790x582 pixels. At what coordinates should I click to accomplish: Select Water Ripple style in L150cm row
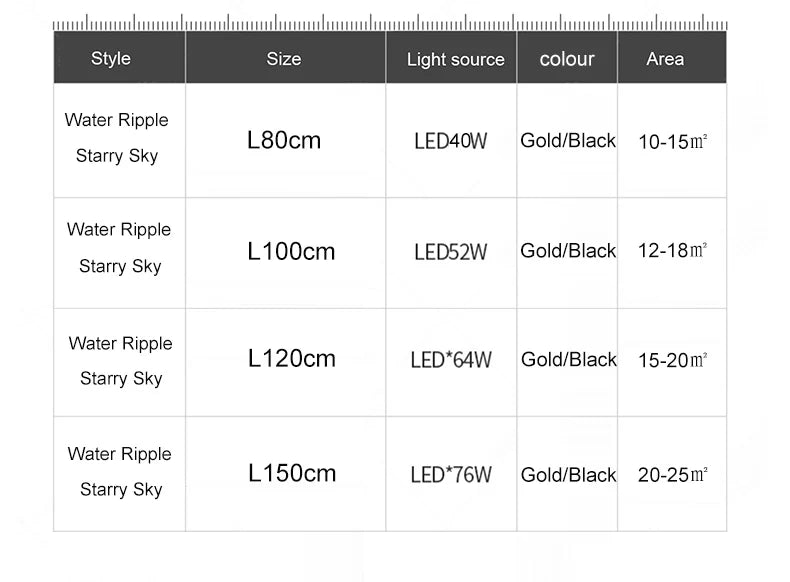click(119, 454)
